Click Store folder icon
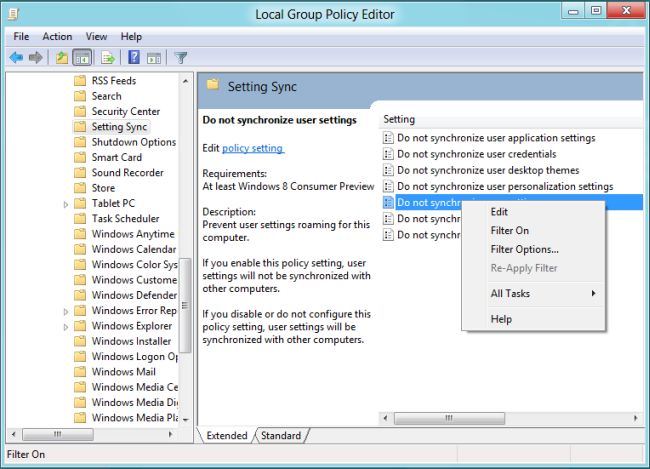 point(80,188)
